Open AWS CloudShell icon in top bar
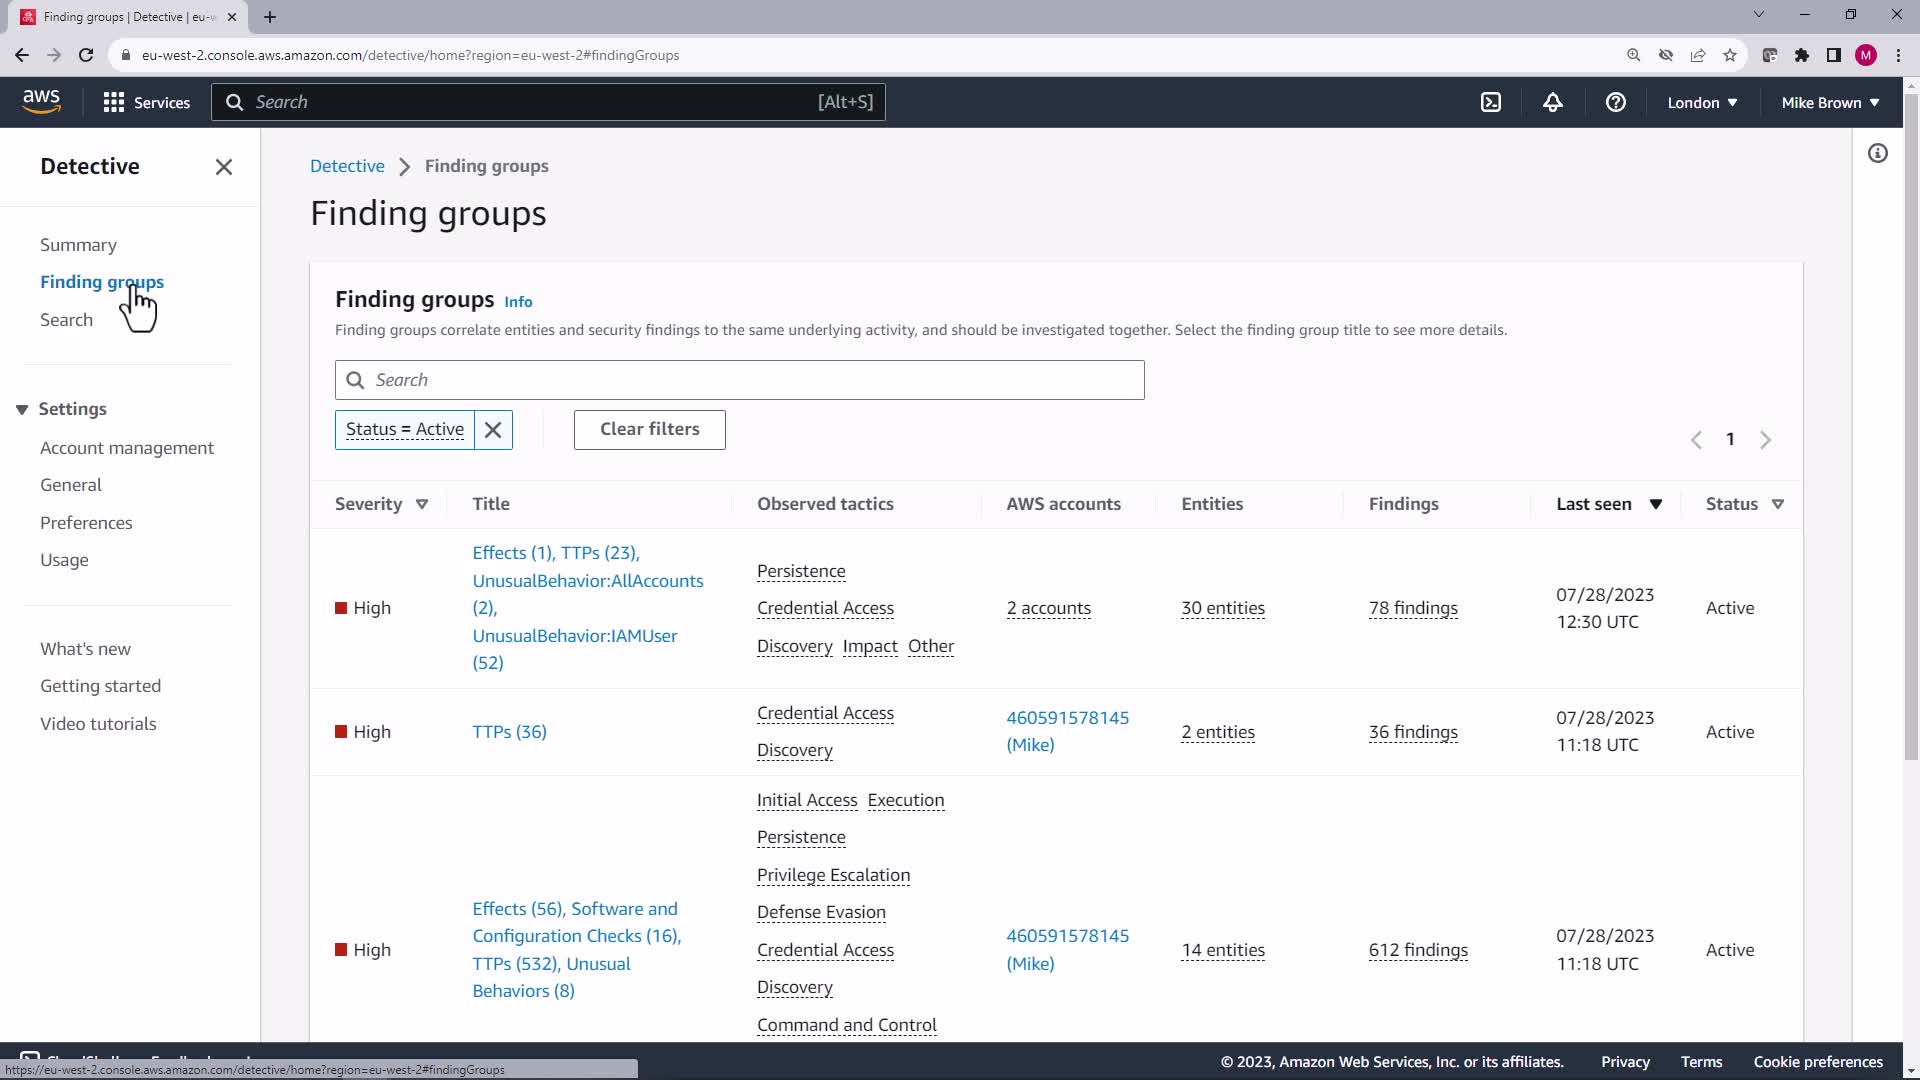Viewport: 1920px width, 1080px height. (x=1490, y=102)
